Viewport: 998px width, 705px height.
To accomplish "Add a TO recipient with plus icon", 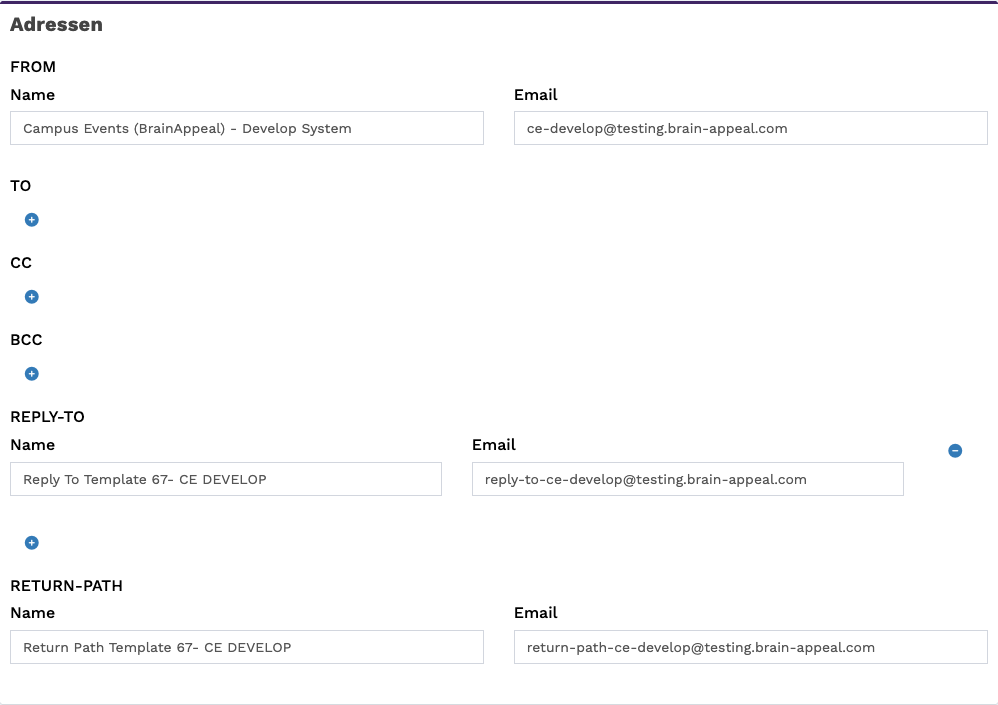I will (31, 220).
